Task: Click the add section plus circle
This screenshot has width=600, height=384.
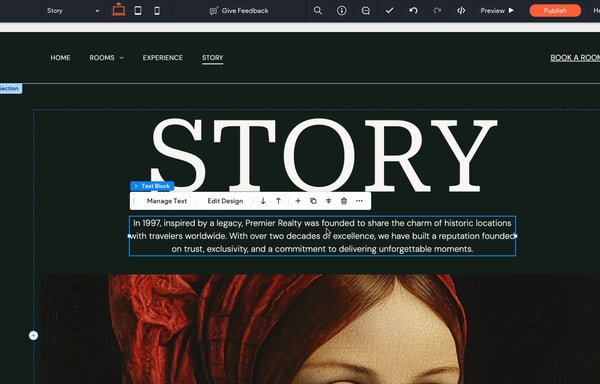Action: pos(33,335)
